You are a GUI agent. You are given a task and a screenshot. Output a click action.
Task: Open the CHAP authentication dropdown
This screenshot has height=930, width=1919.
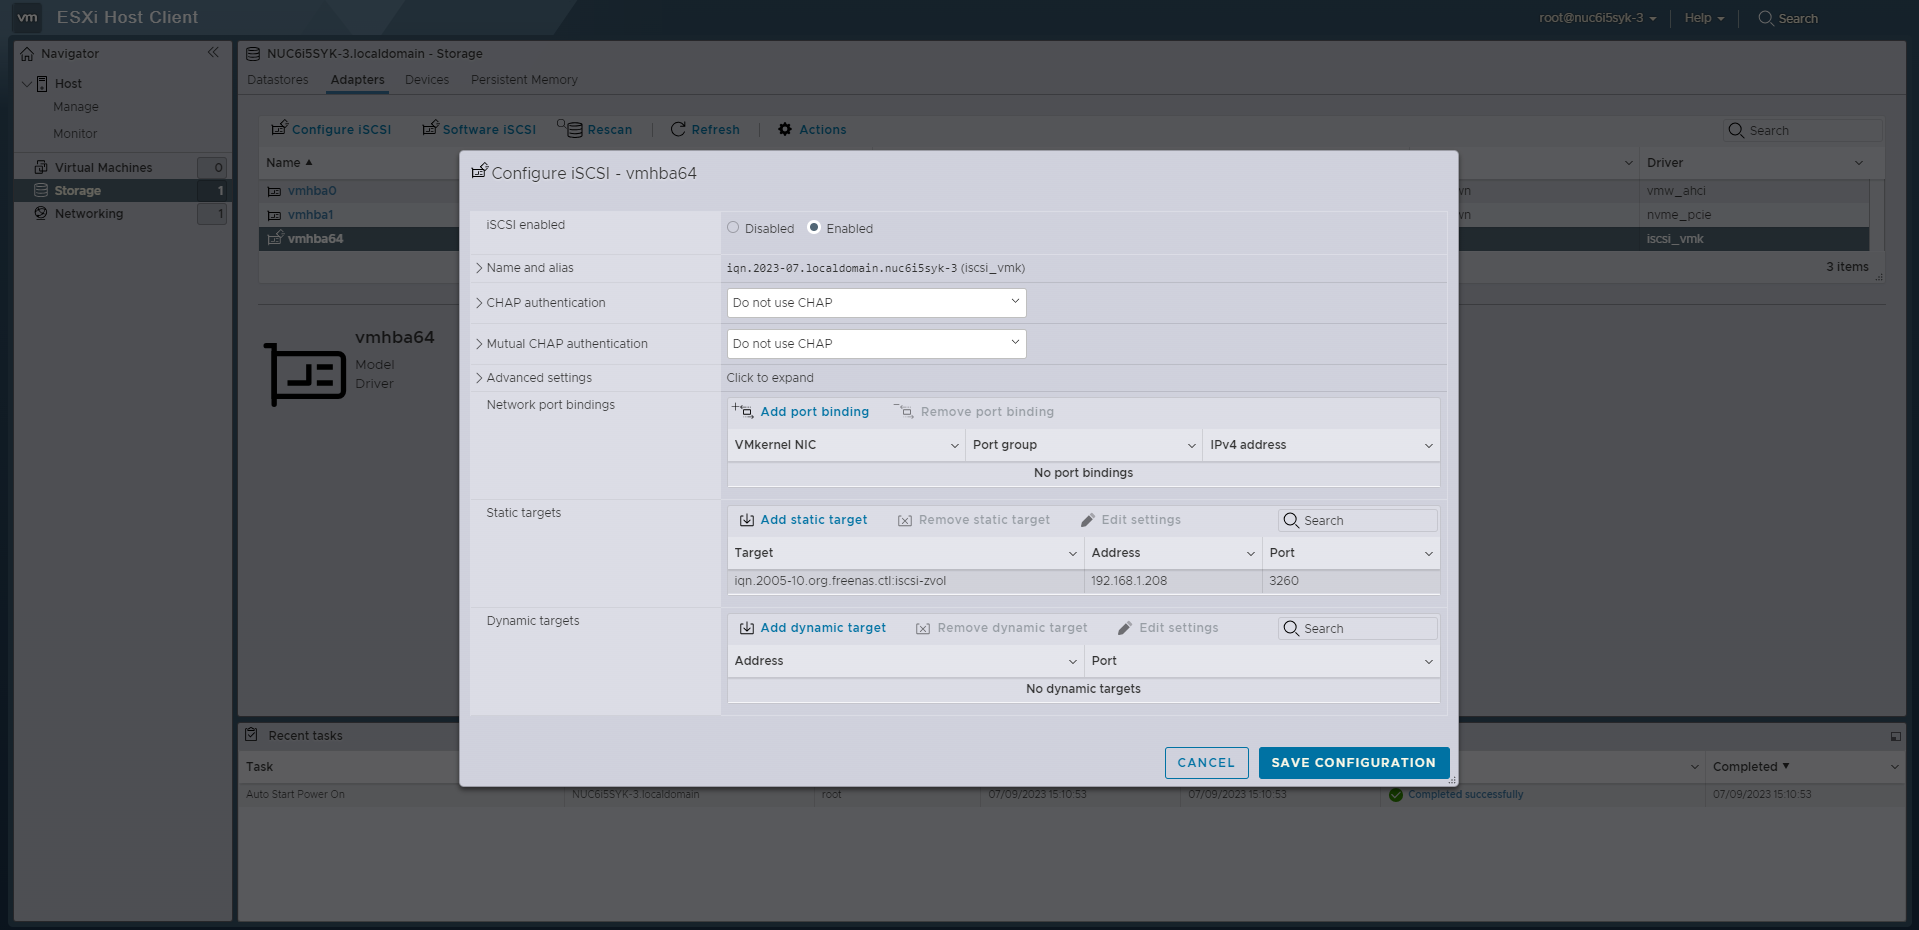tap(876, 303)
